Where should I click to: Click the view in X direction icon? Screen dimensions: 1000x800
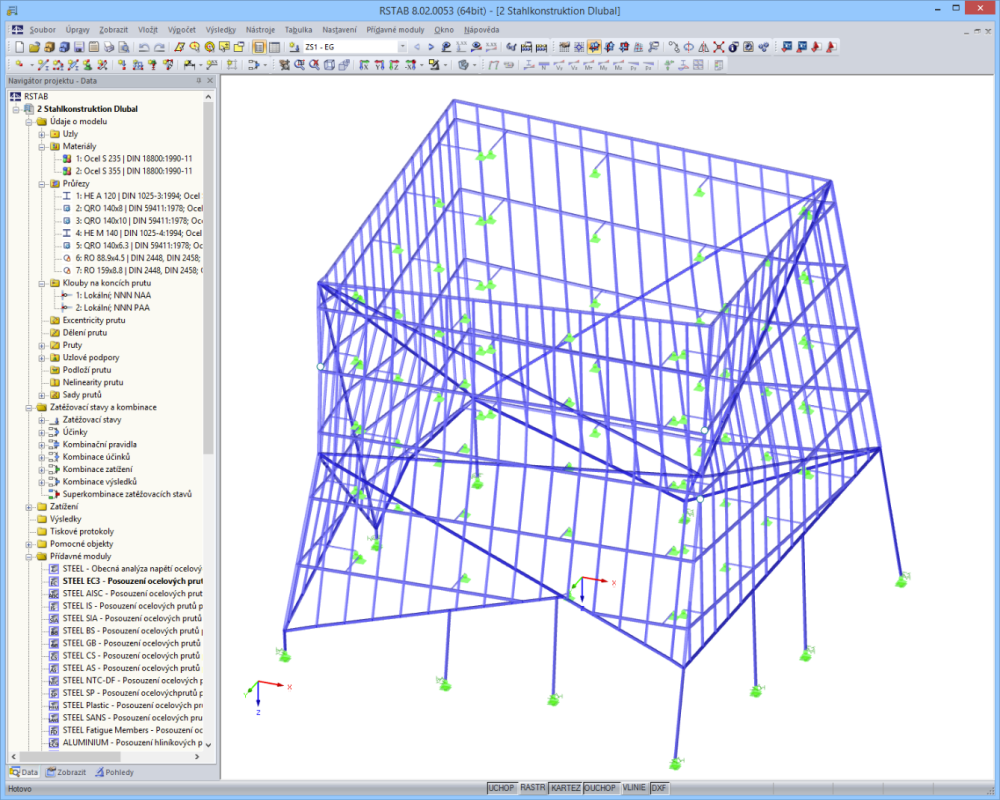(x=364, y=64)
